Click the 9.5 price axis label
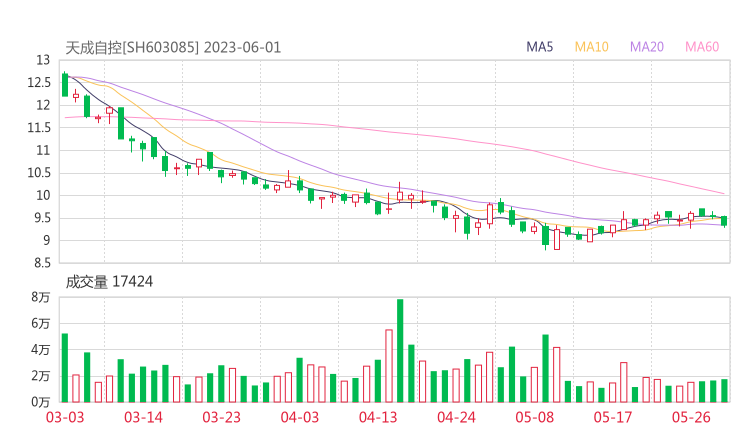Viewport: 740px width, 440px height. tap(41, 218)
